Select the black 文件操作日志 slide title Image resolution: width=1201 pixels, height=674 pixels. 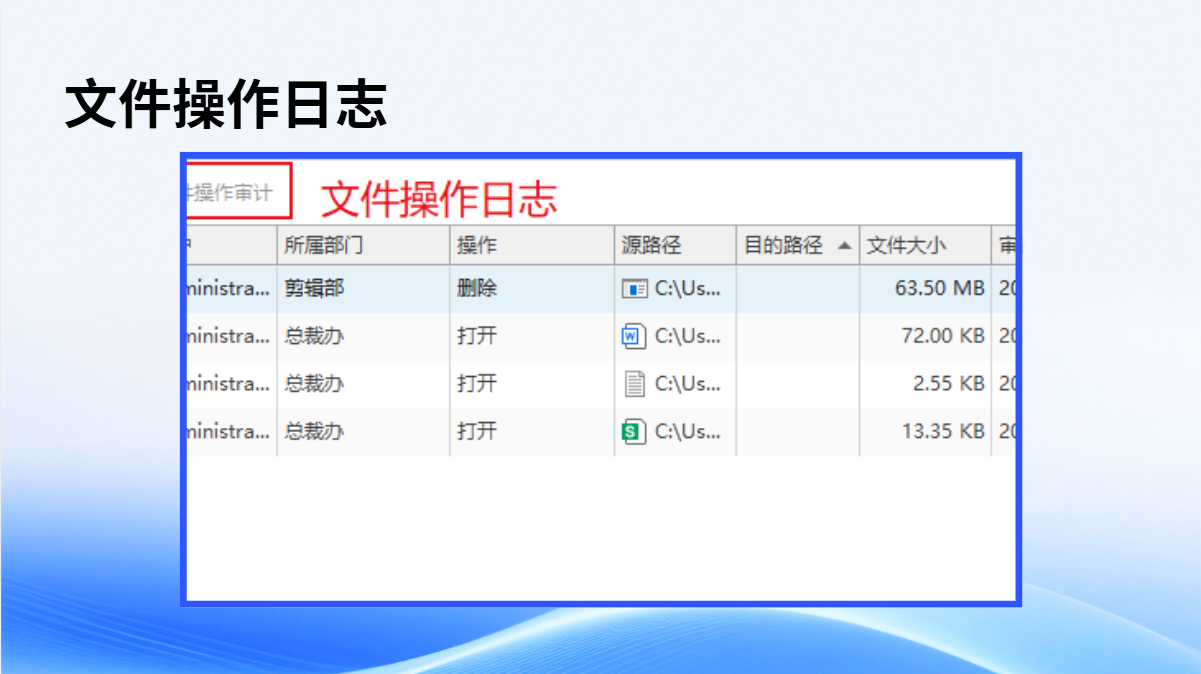(226, 104)
